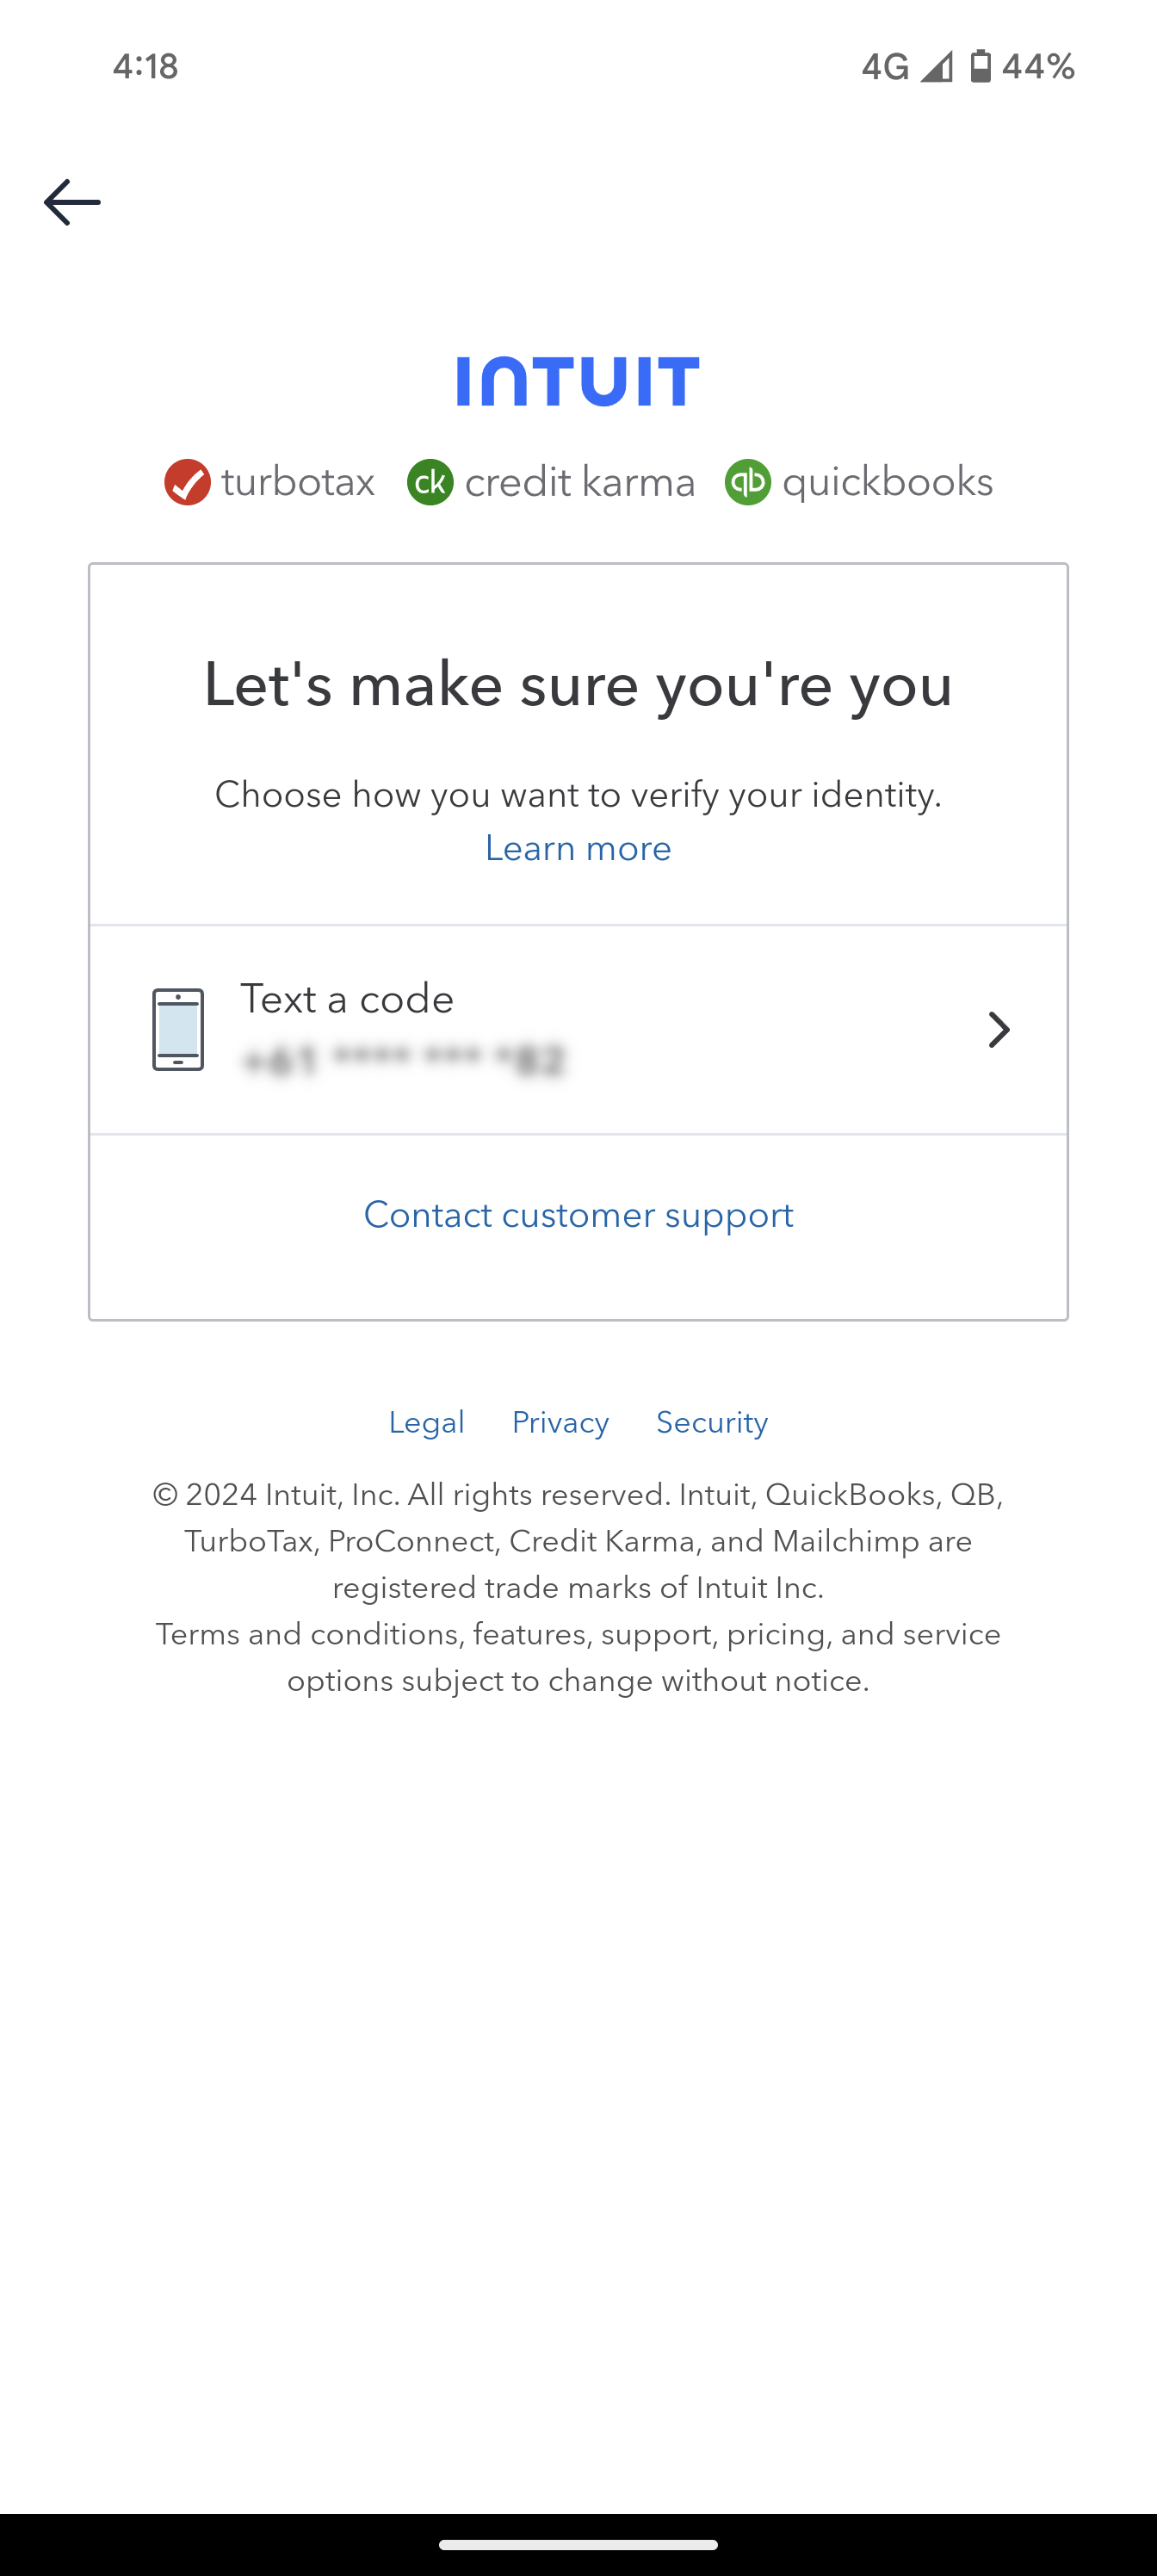The width and height of the screenshot is (1157, 2576).
Task: Open the Legal footer link
Action: coord(426,1422)
